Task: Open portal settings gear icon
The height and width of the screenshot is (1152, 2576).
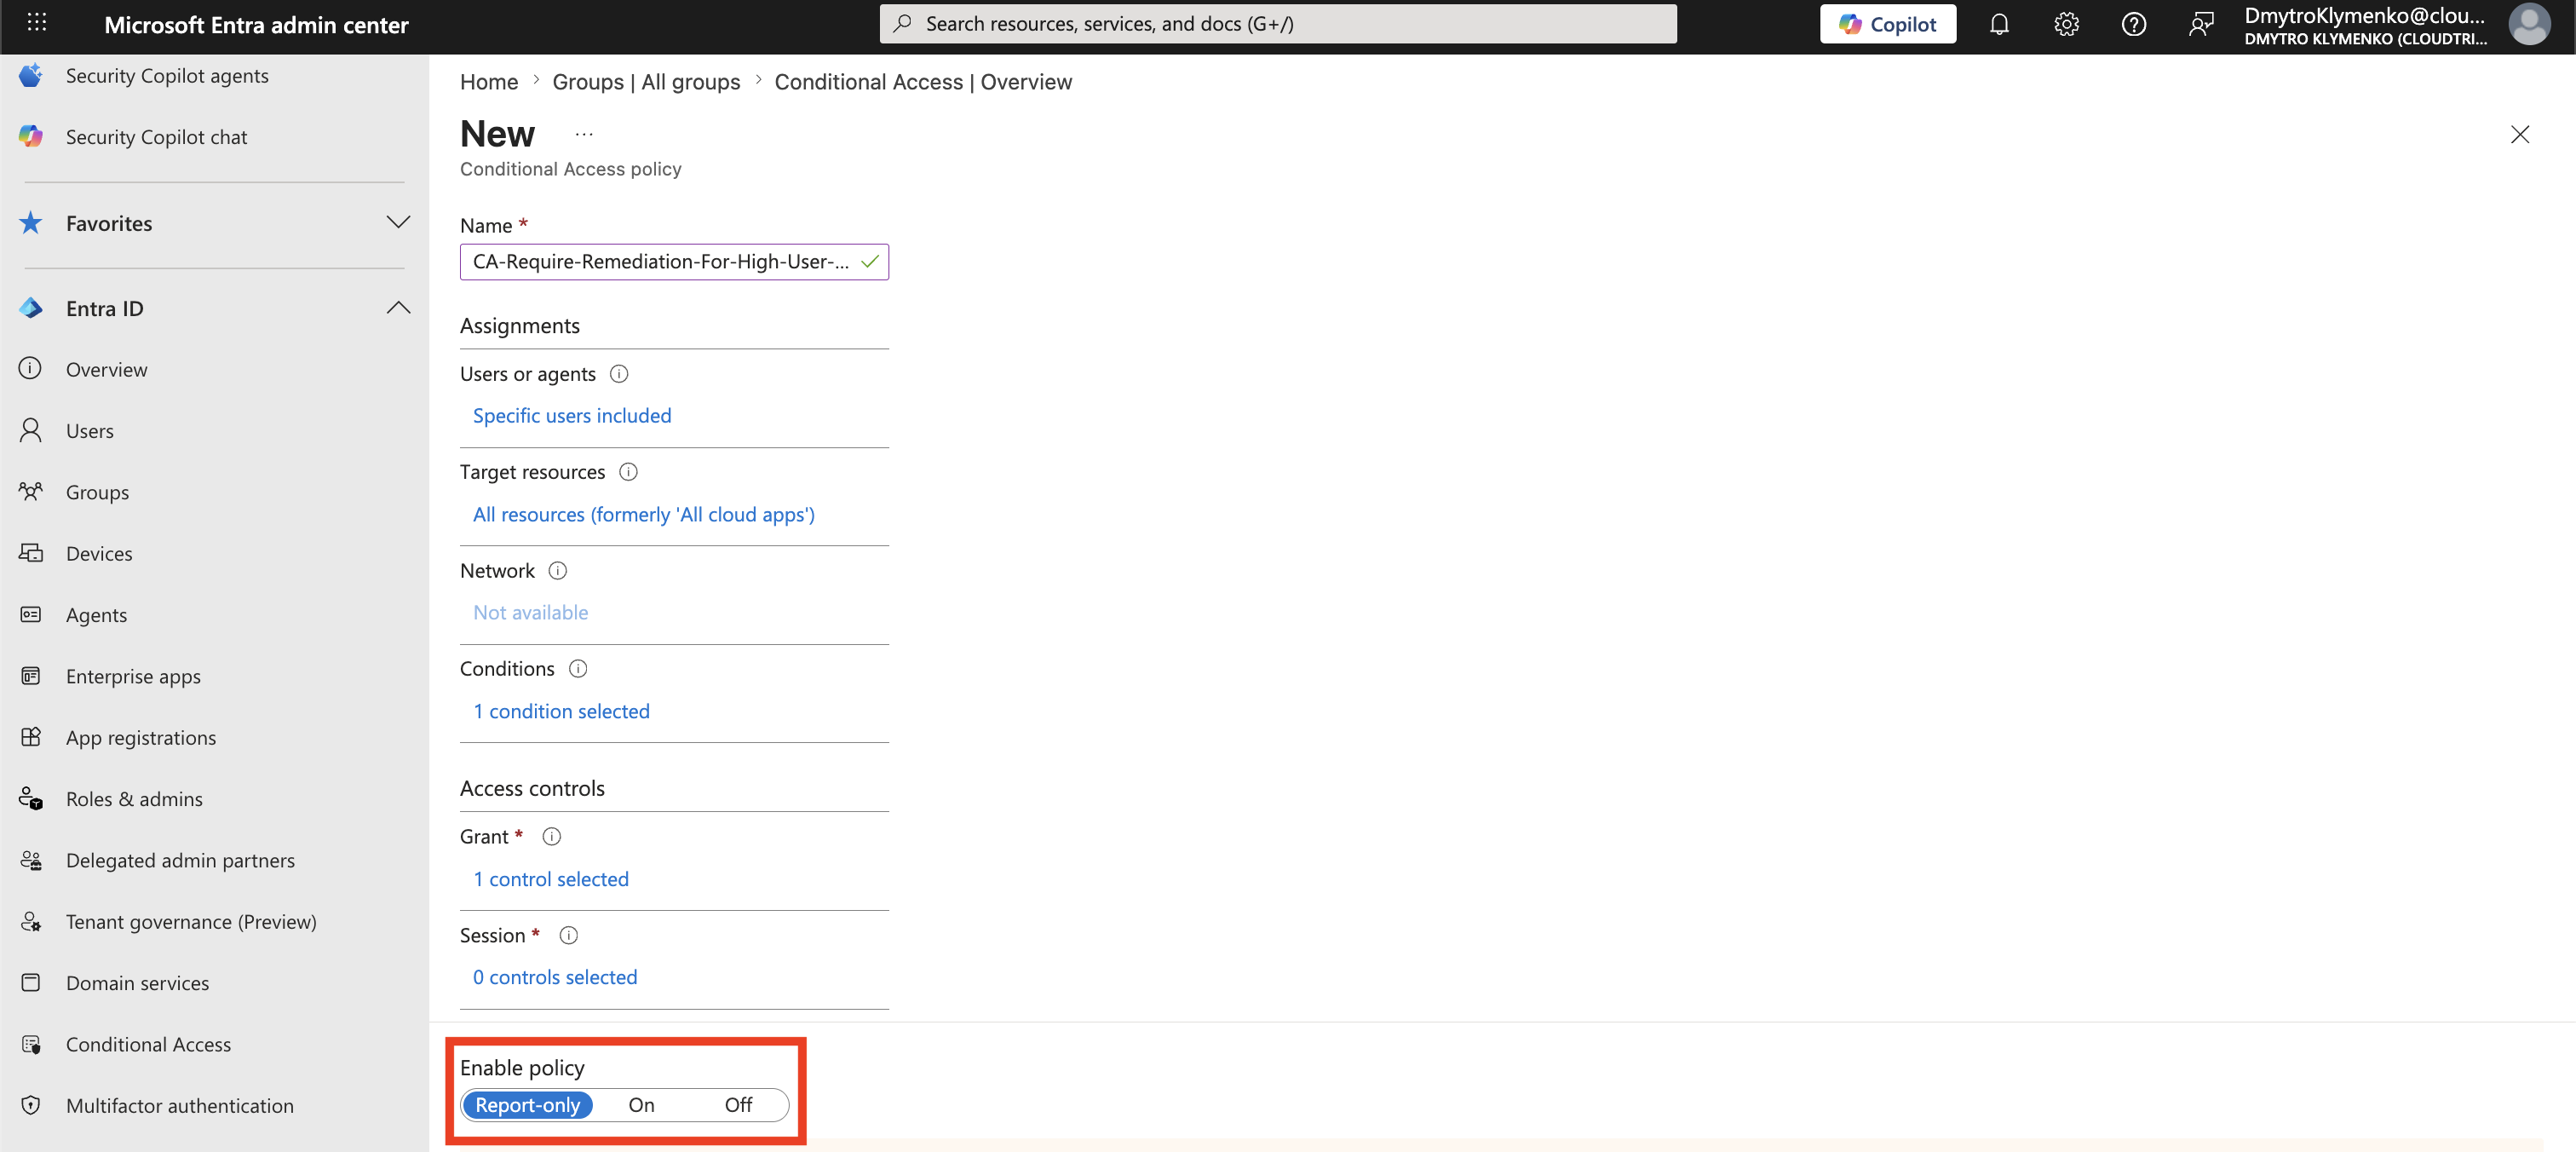Action: pos(2066,24)
